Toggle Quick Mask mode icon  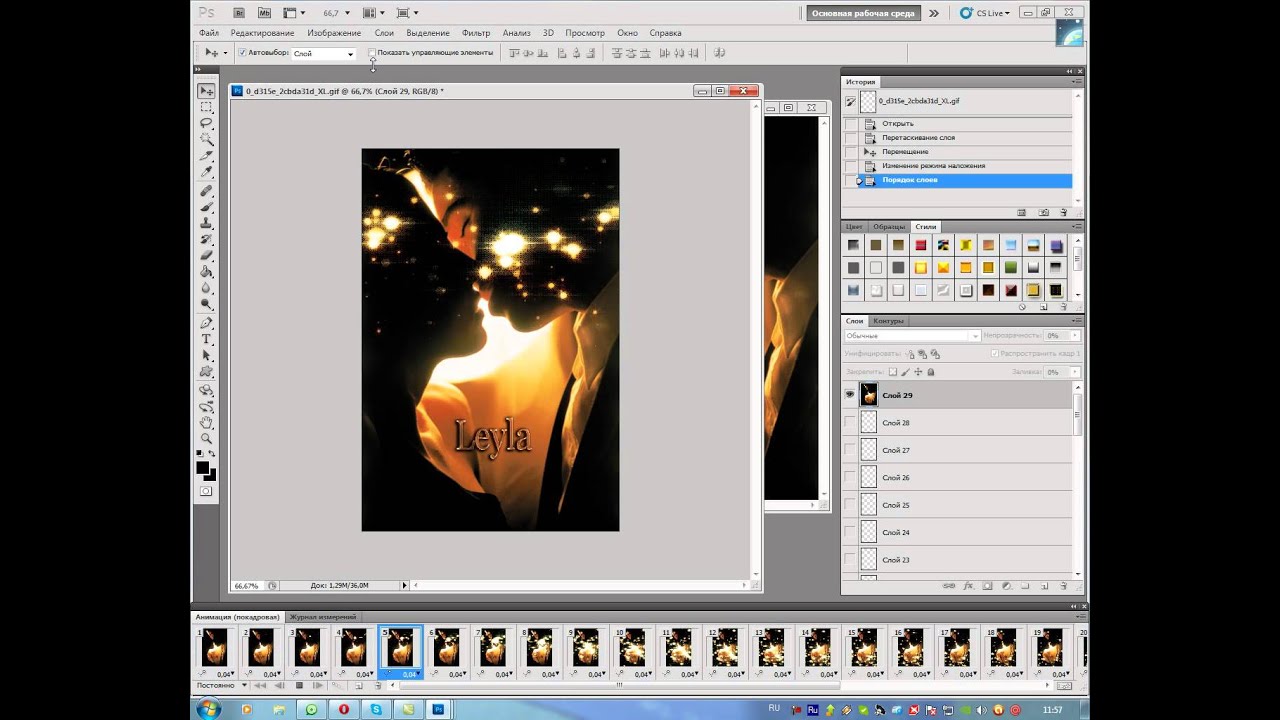click(x=206, y=491)
